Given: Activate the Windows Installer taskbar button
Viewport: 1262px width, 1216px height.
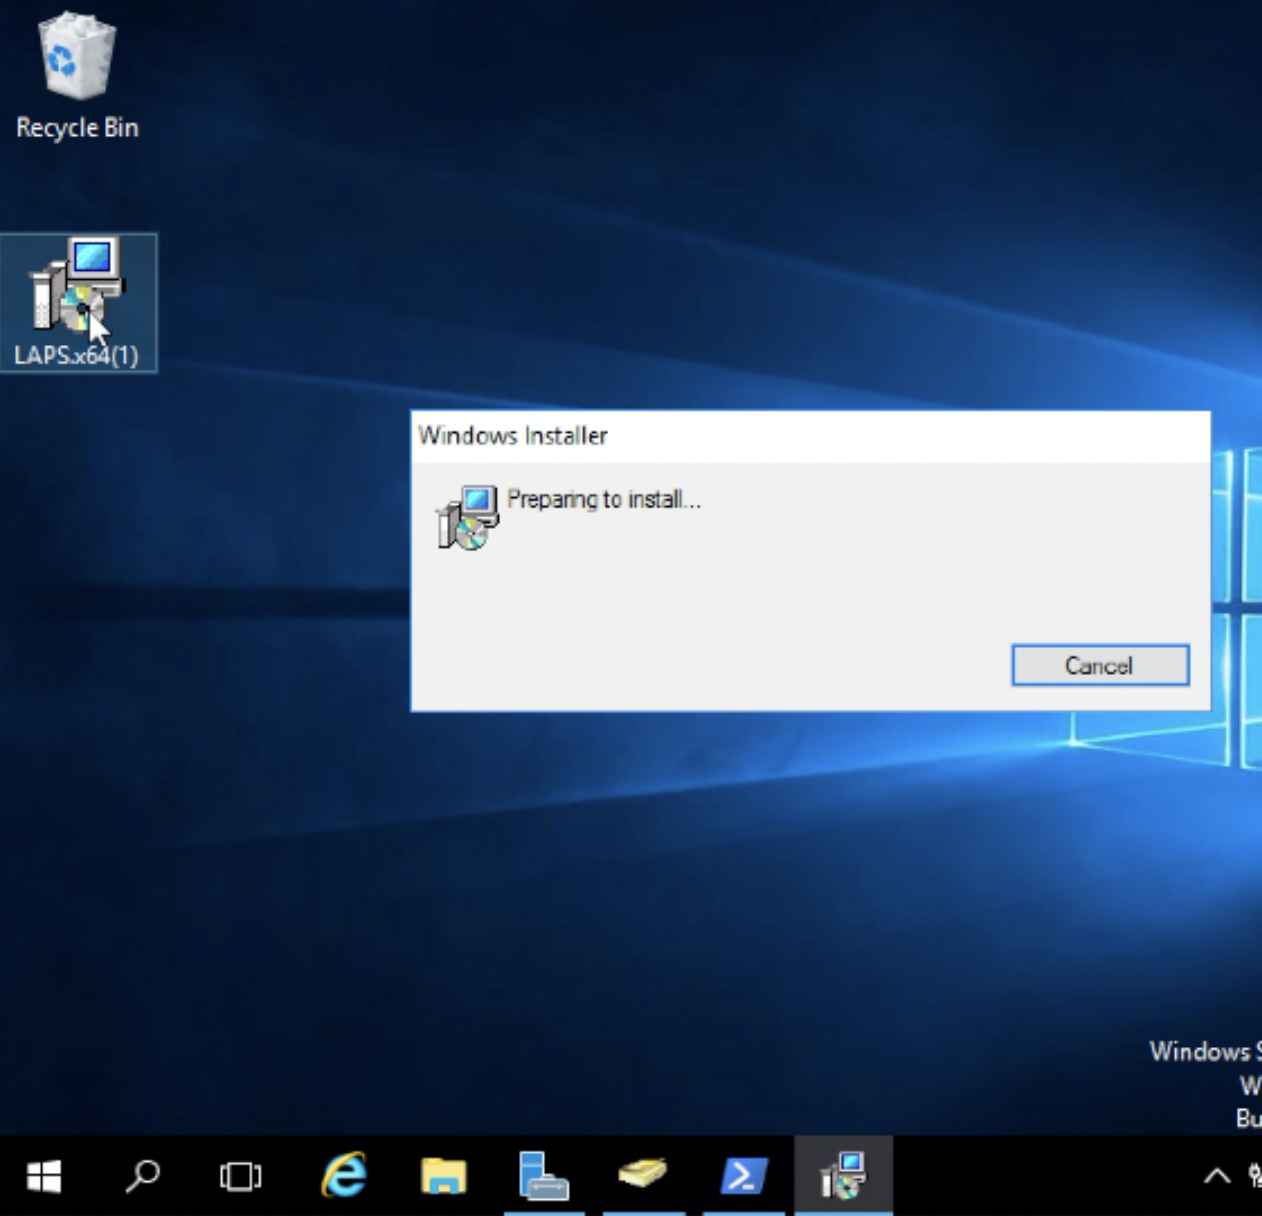Looking at the screenshot, I should (x=843, y=1176).
